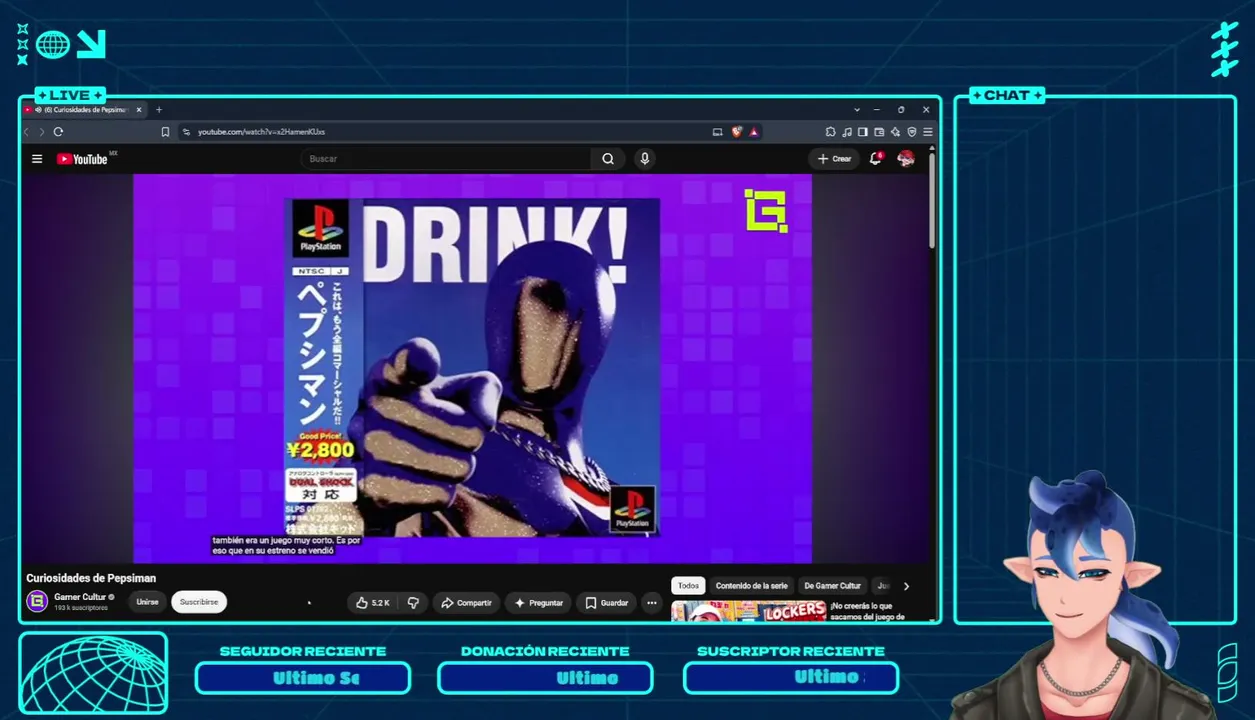Show next filter chips with right chevron
The height and width of the screenshot is (720, 1255).
(906, 586)
